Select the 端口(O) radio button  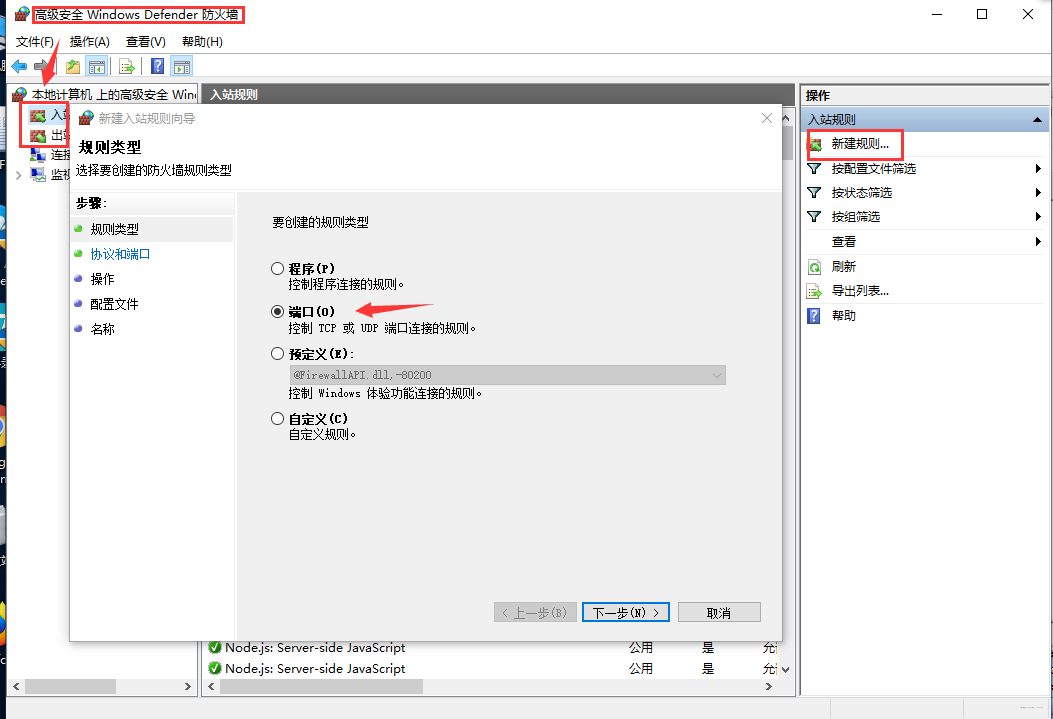click(x=277, y=311)
